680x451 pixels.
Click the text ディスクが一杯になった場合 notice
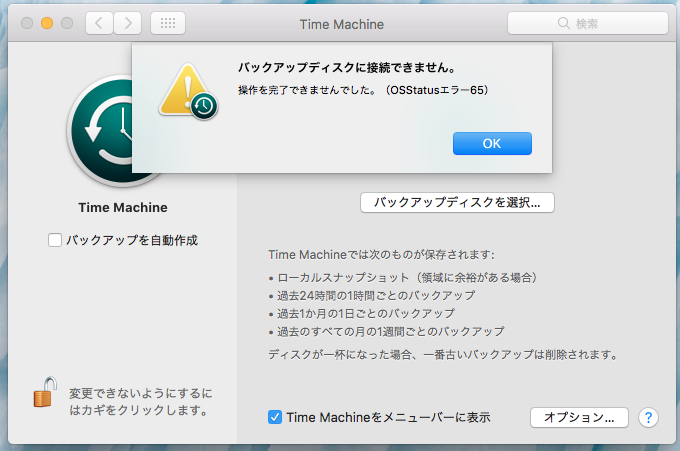(443, 355)
